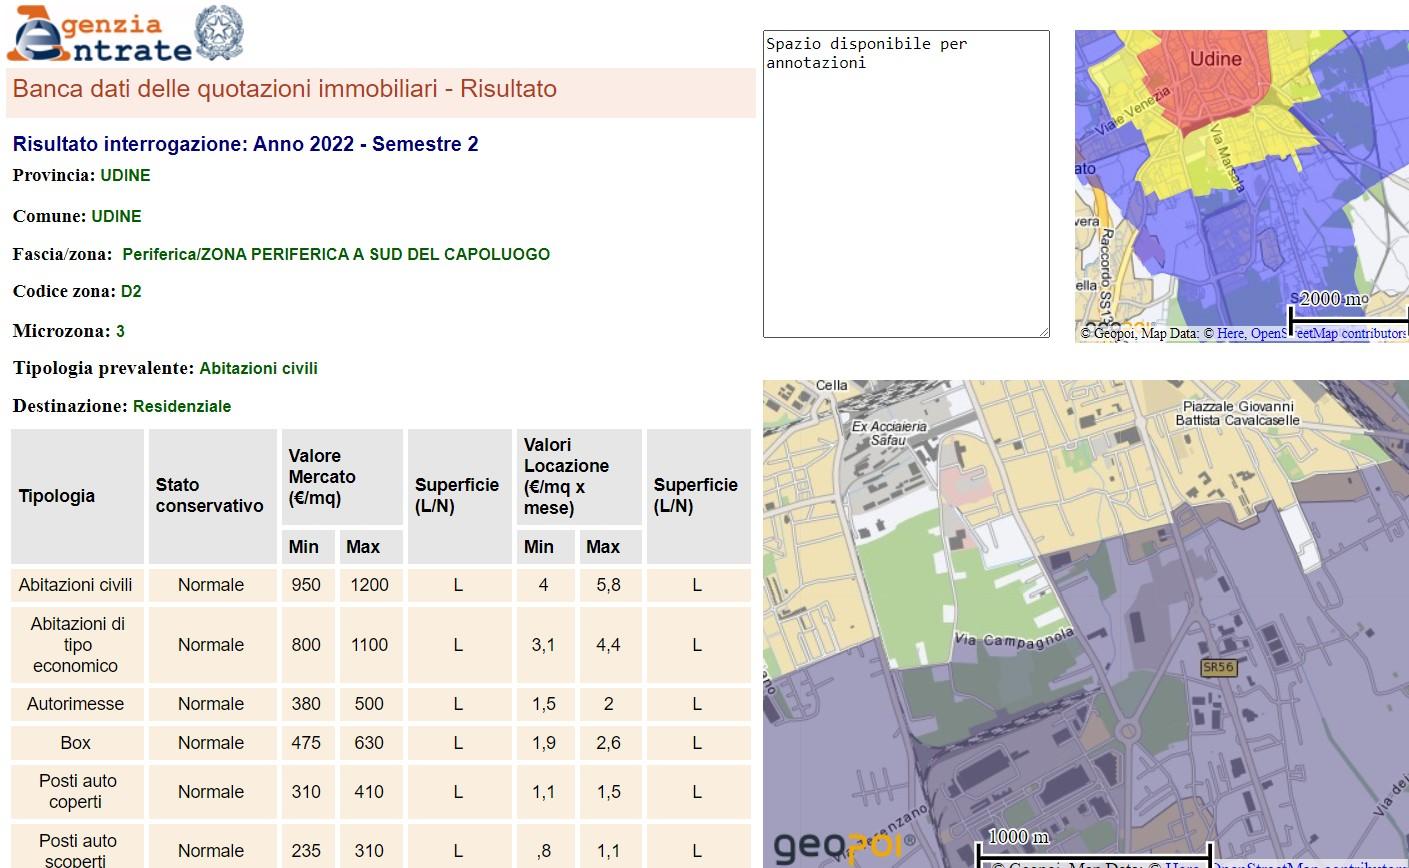The image size is (1409, 868).
Task: Click Piazzale Giovanni Battista Cavalcaselle label
Action: click(x=1237, y=413)
